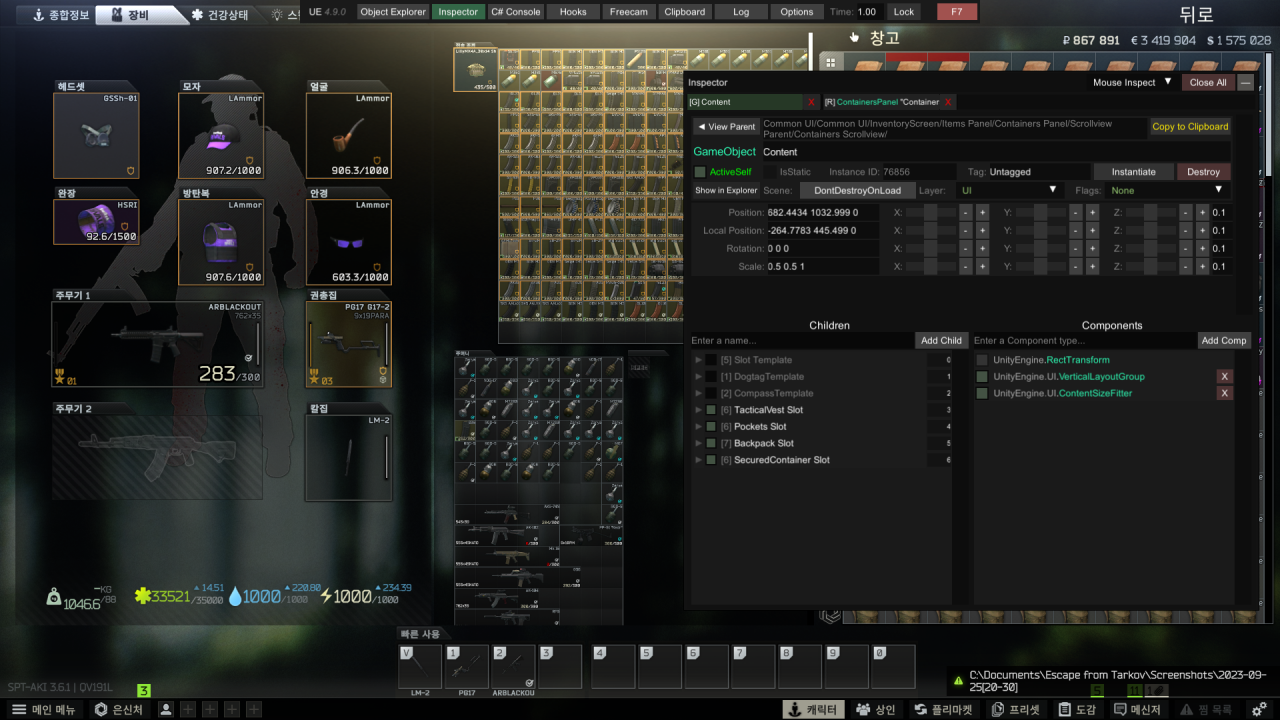Select the purple body armor in 방탄복 slot

coord(221,241)
